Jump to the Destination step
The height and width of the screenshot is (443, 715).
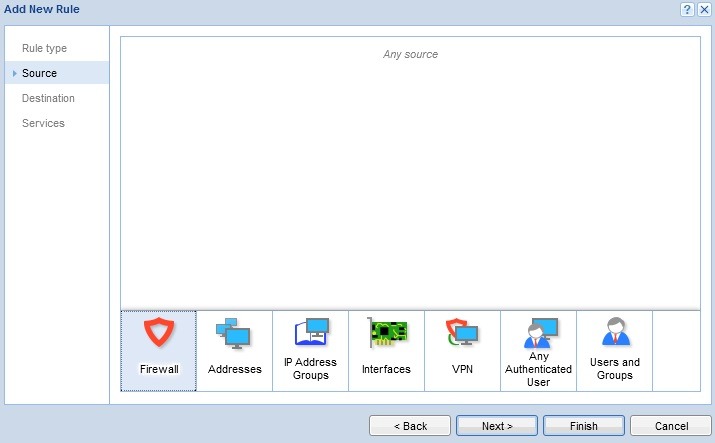48,98
